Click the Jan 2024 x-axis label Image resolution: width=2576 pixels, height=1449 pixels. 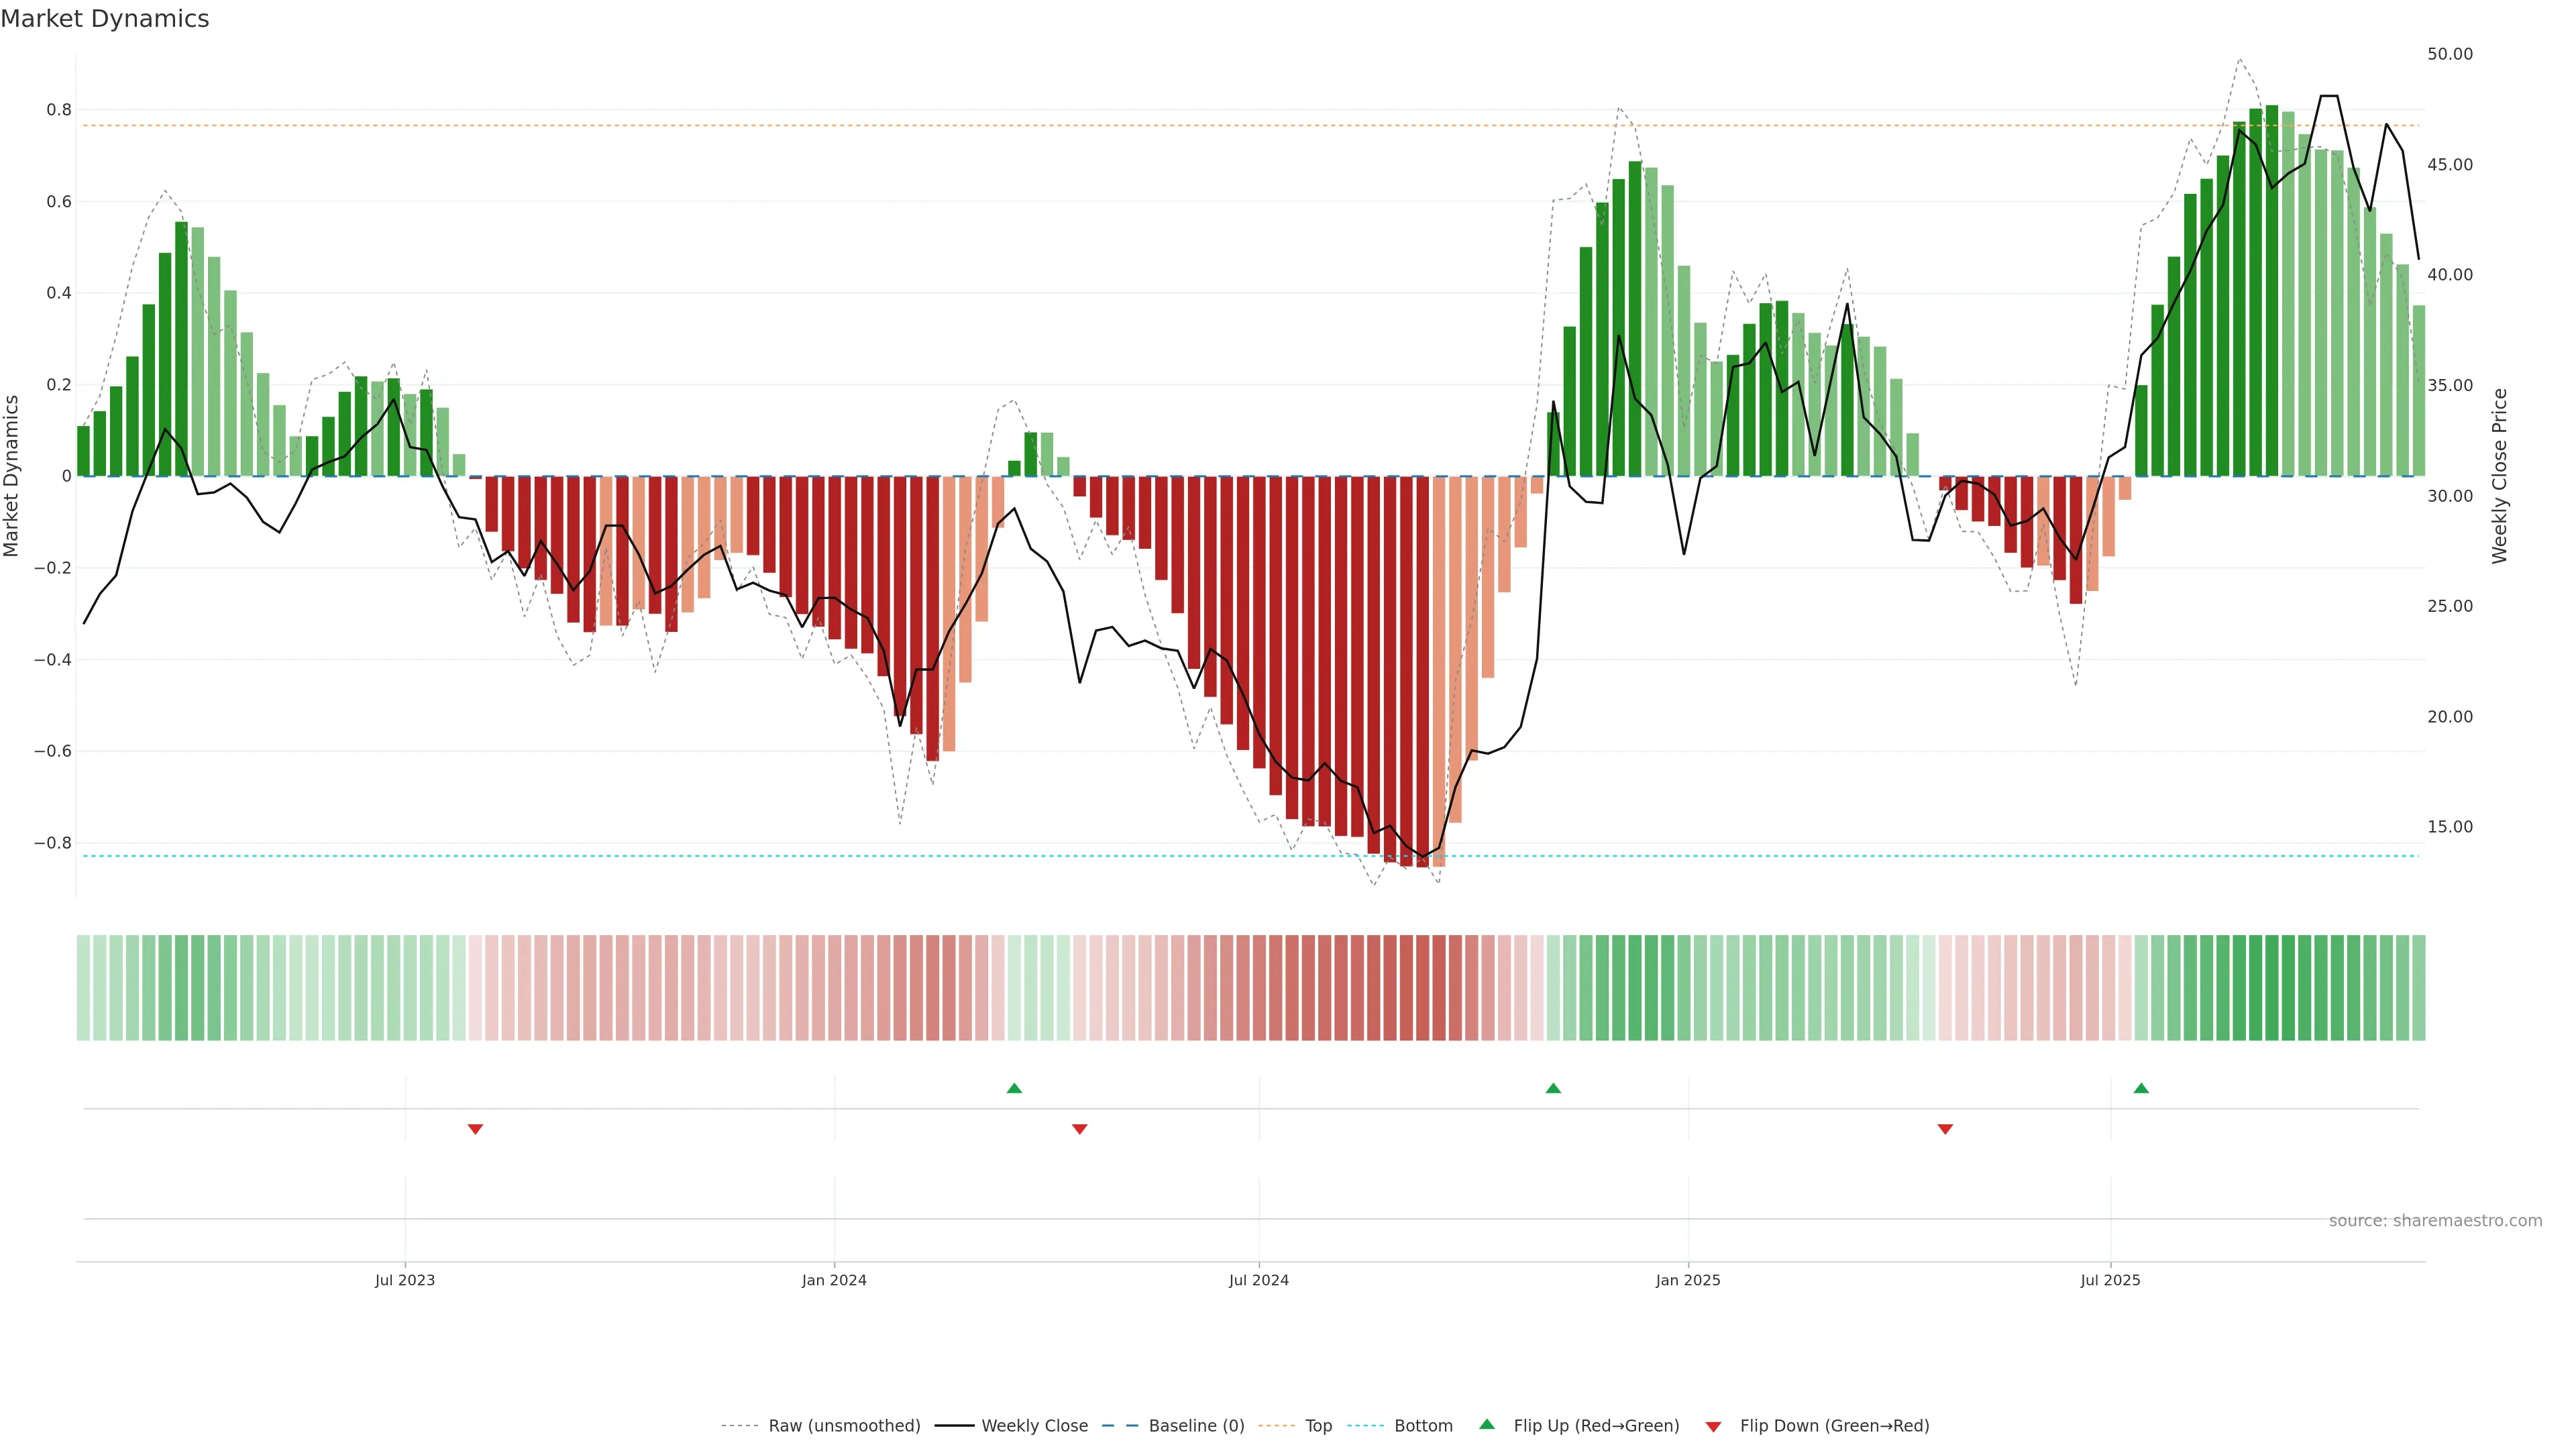coord(834,1280)
